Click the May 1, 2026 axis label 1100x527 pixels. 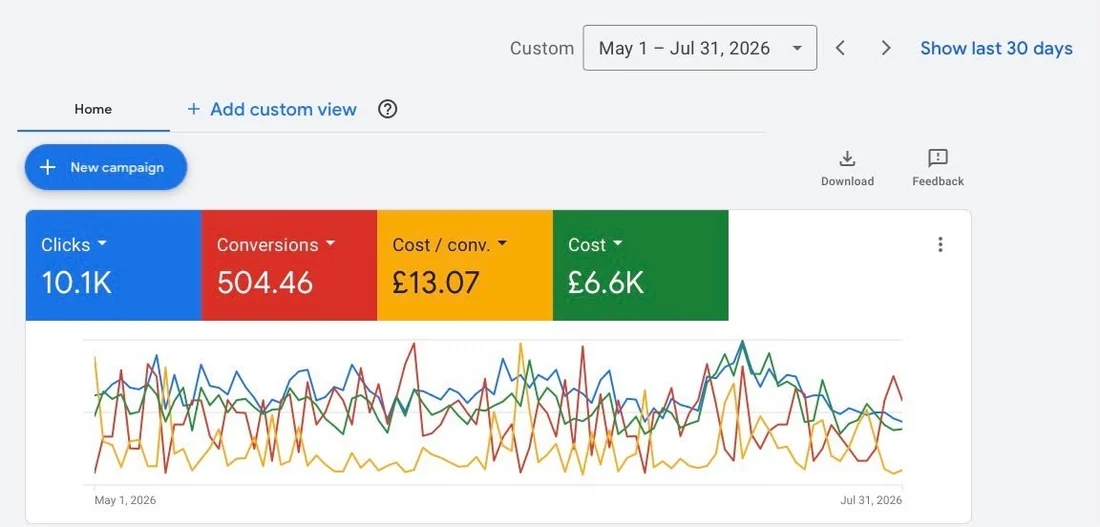click(x=125, y=500)
